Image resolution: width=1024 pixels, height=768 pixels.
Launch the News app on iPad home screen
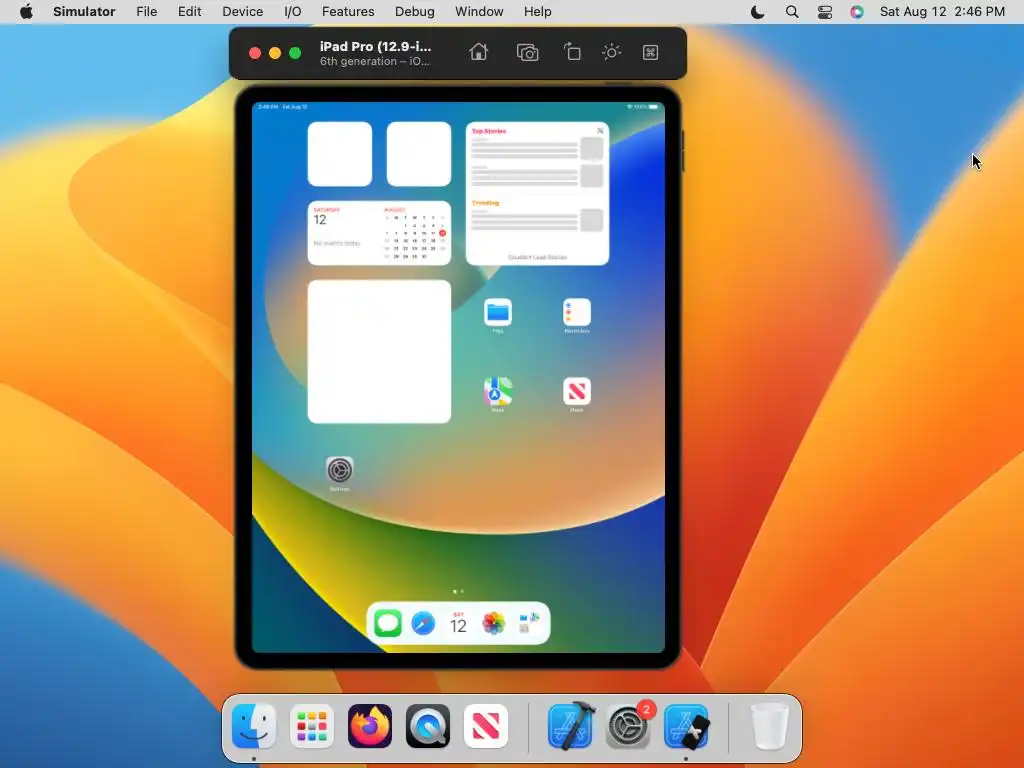(577, 391)
